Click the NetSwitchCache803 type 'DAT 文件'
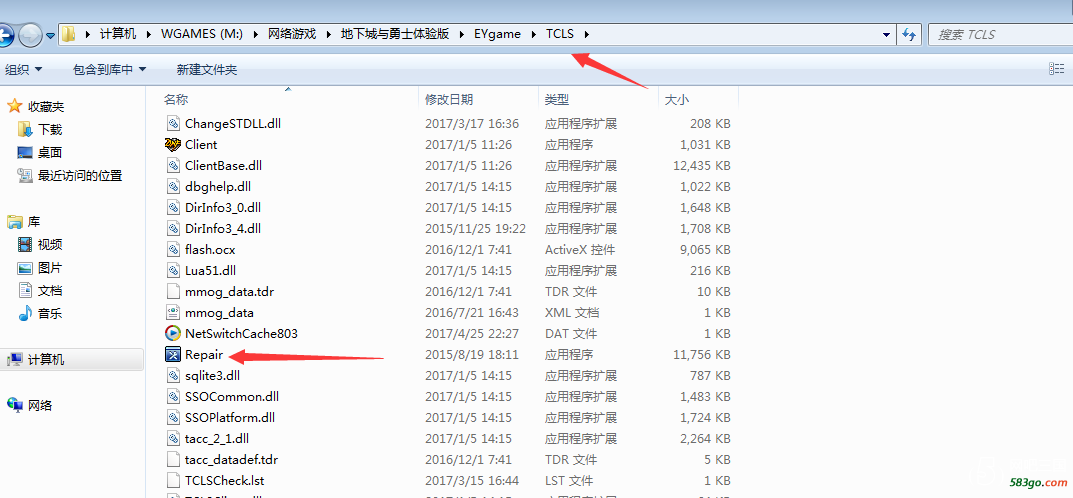 tap(570, 334)
